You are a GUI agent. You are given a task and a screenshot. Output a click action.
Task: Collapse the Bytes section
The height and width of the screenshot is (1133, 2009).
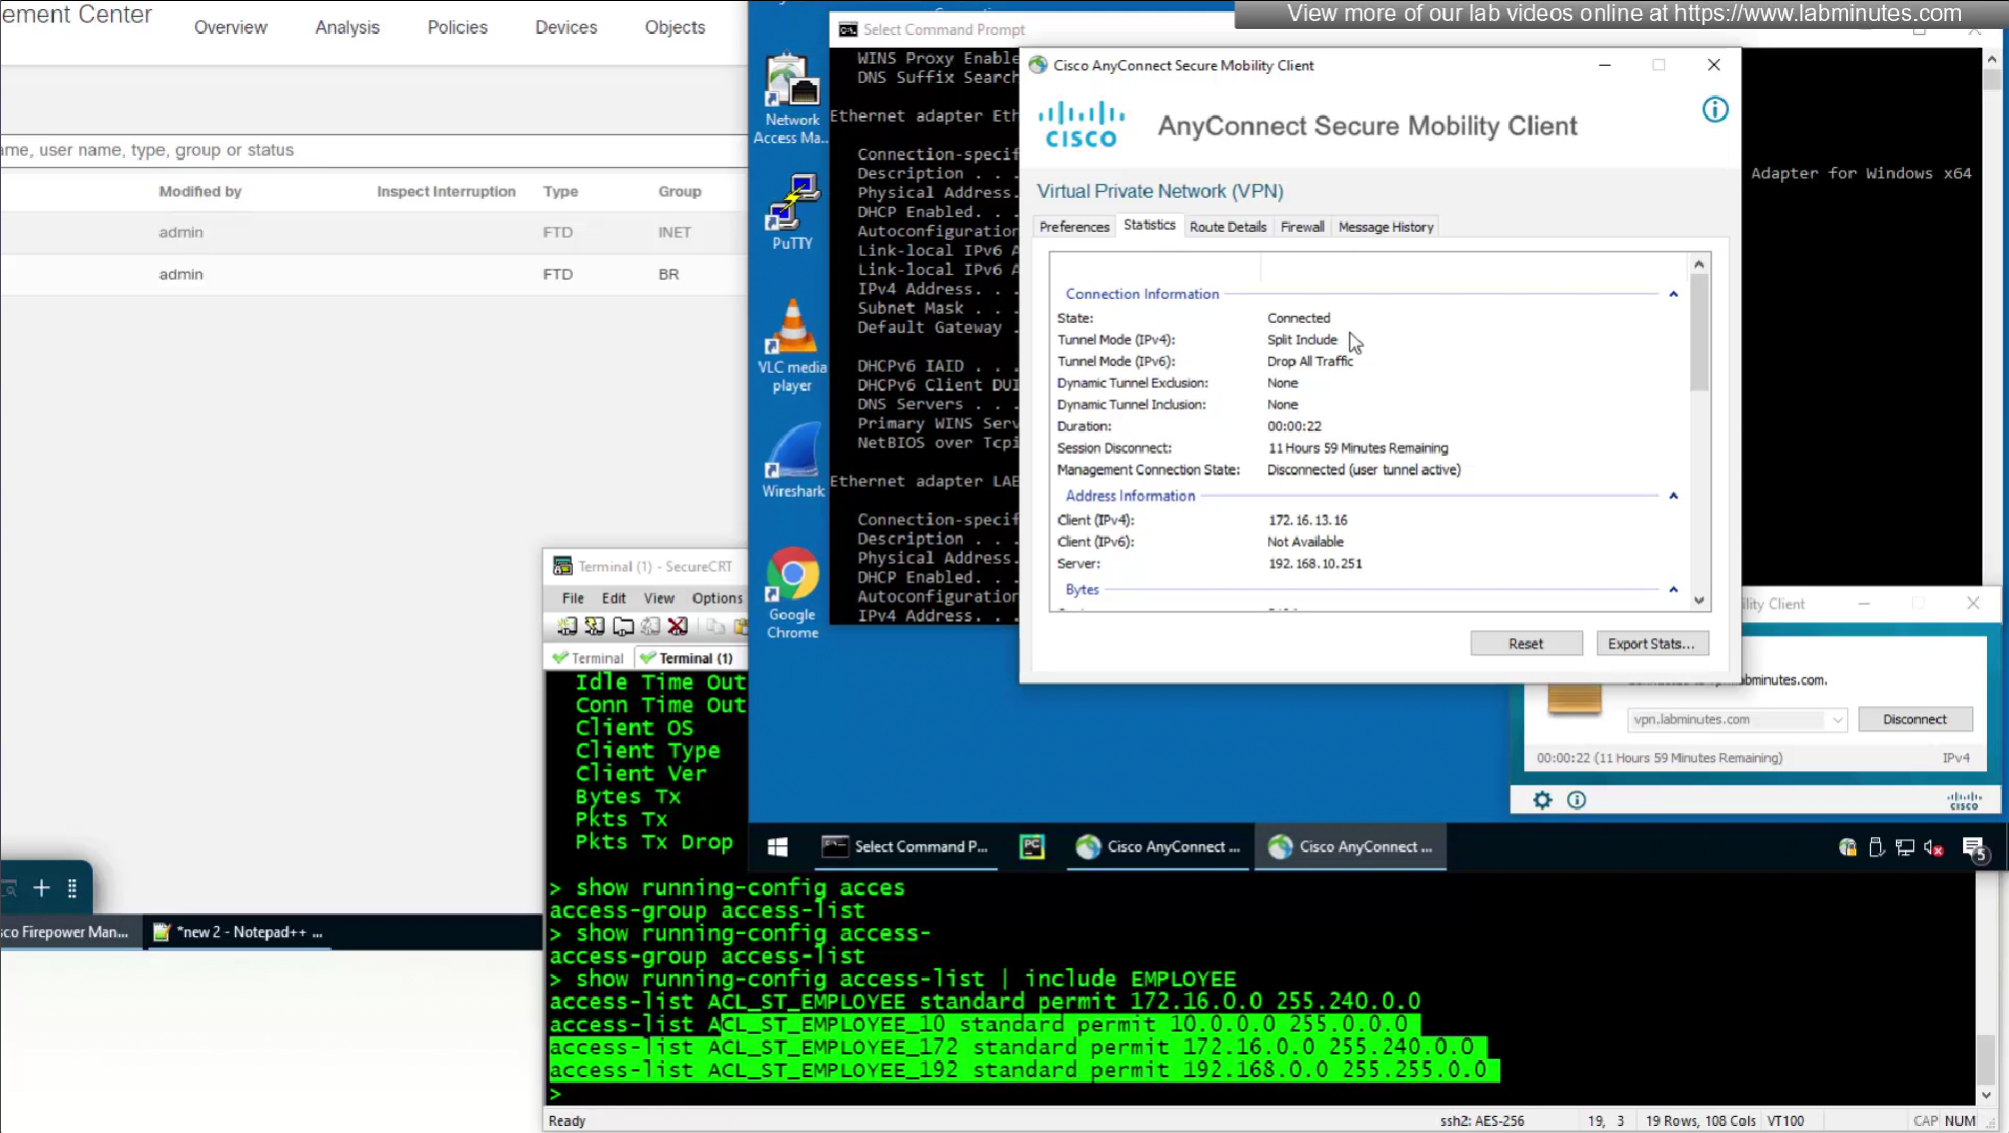(1673, 590)
